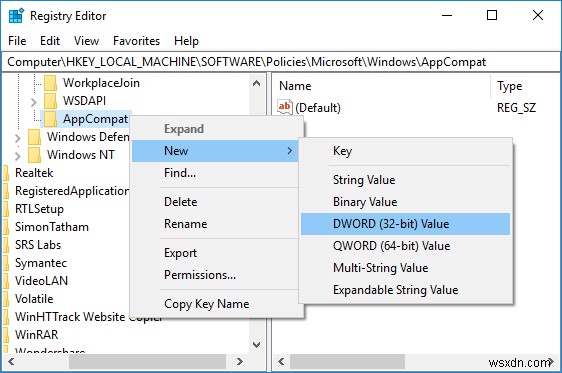Viewport: 562px width, 373px height.
Task: Click REG_SZ type of (Default) value
Action: 516,108
